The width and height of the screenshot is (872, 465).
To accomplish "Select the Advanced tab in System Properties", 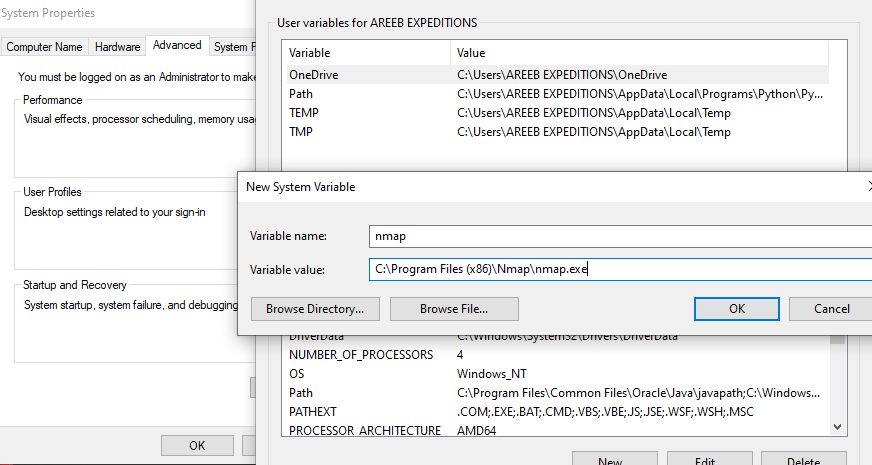I will coord(177,45).
